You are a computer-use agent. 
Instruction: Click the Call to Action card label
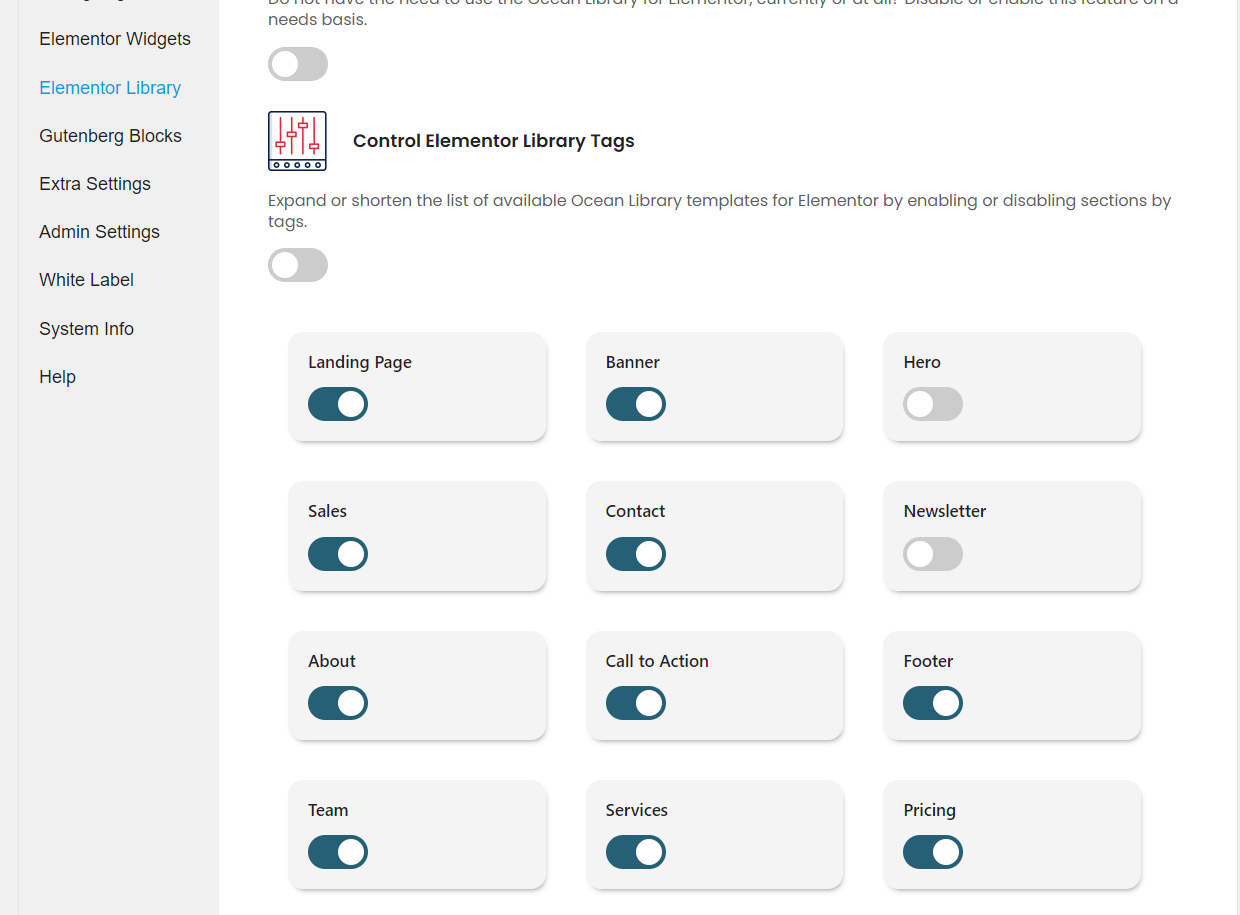657,661
